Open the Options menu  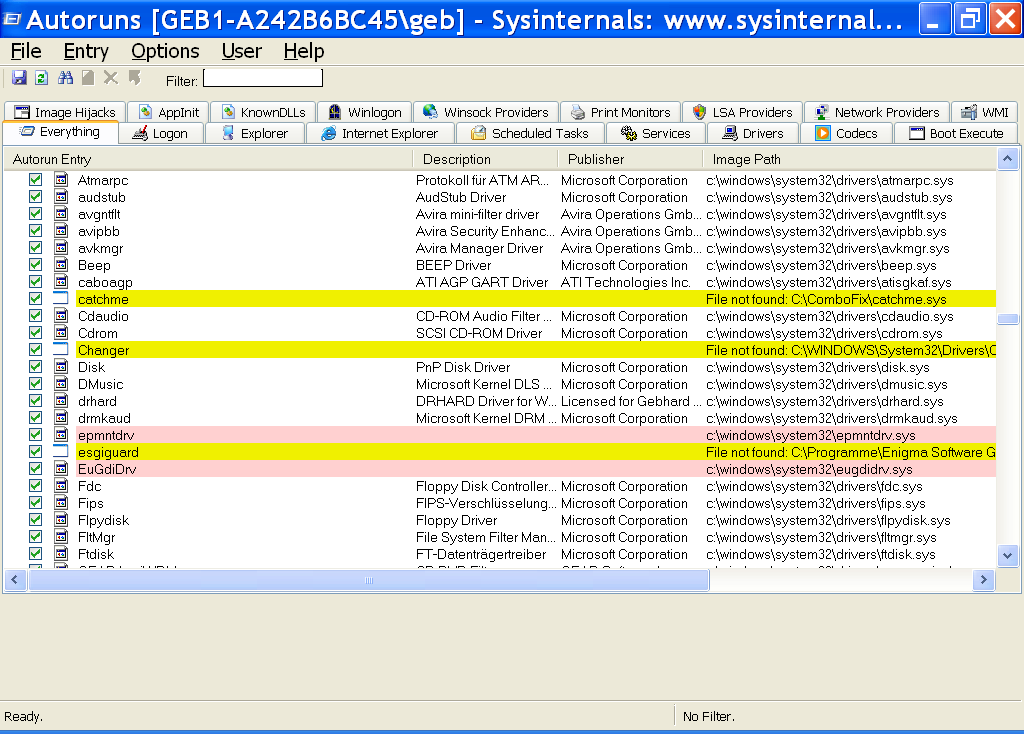click(x=165, y=51)
